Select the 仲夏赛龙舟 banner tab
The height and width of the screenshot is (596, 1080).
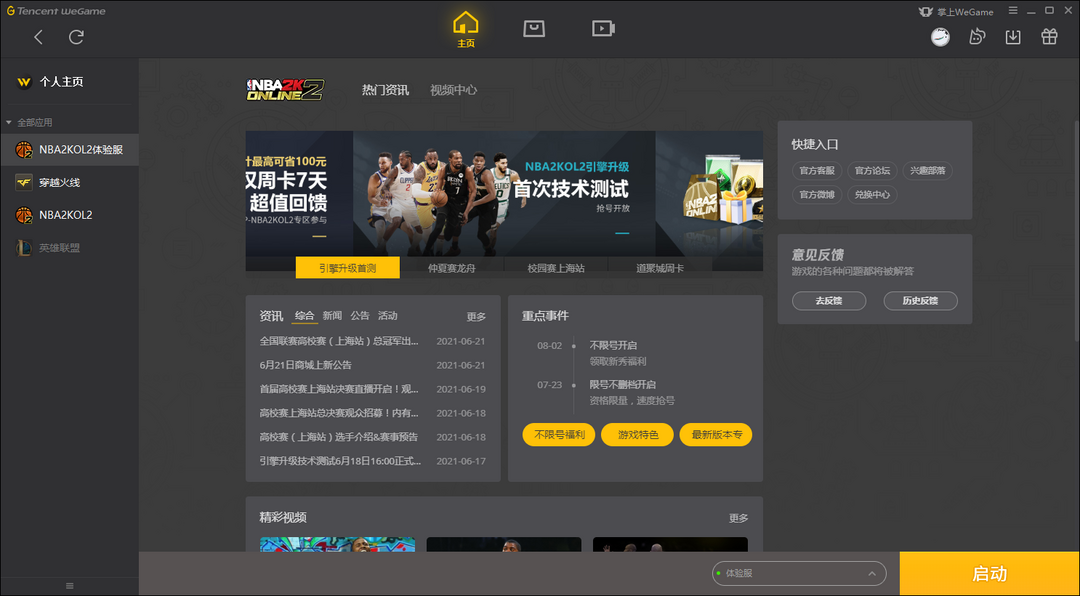(452, 268)
